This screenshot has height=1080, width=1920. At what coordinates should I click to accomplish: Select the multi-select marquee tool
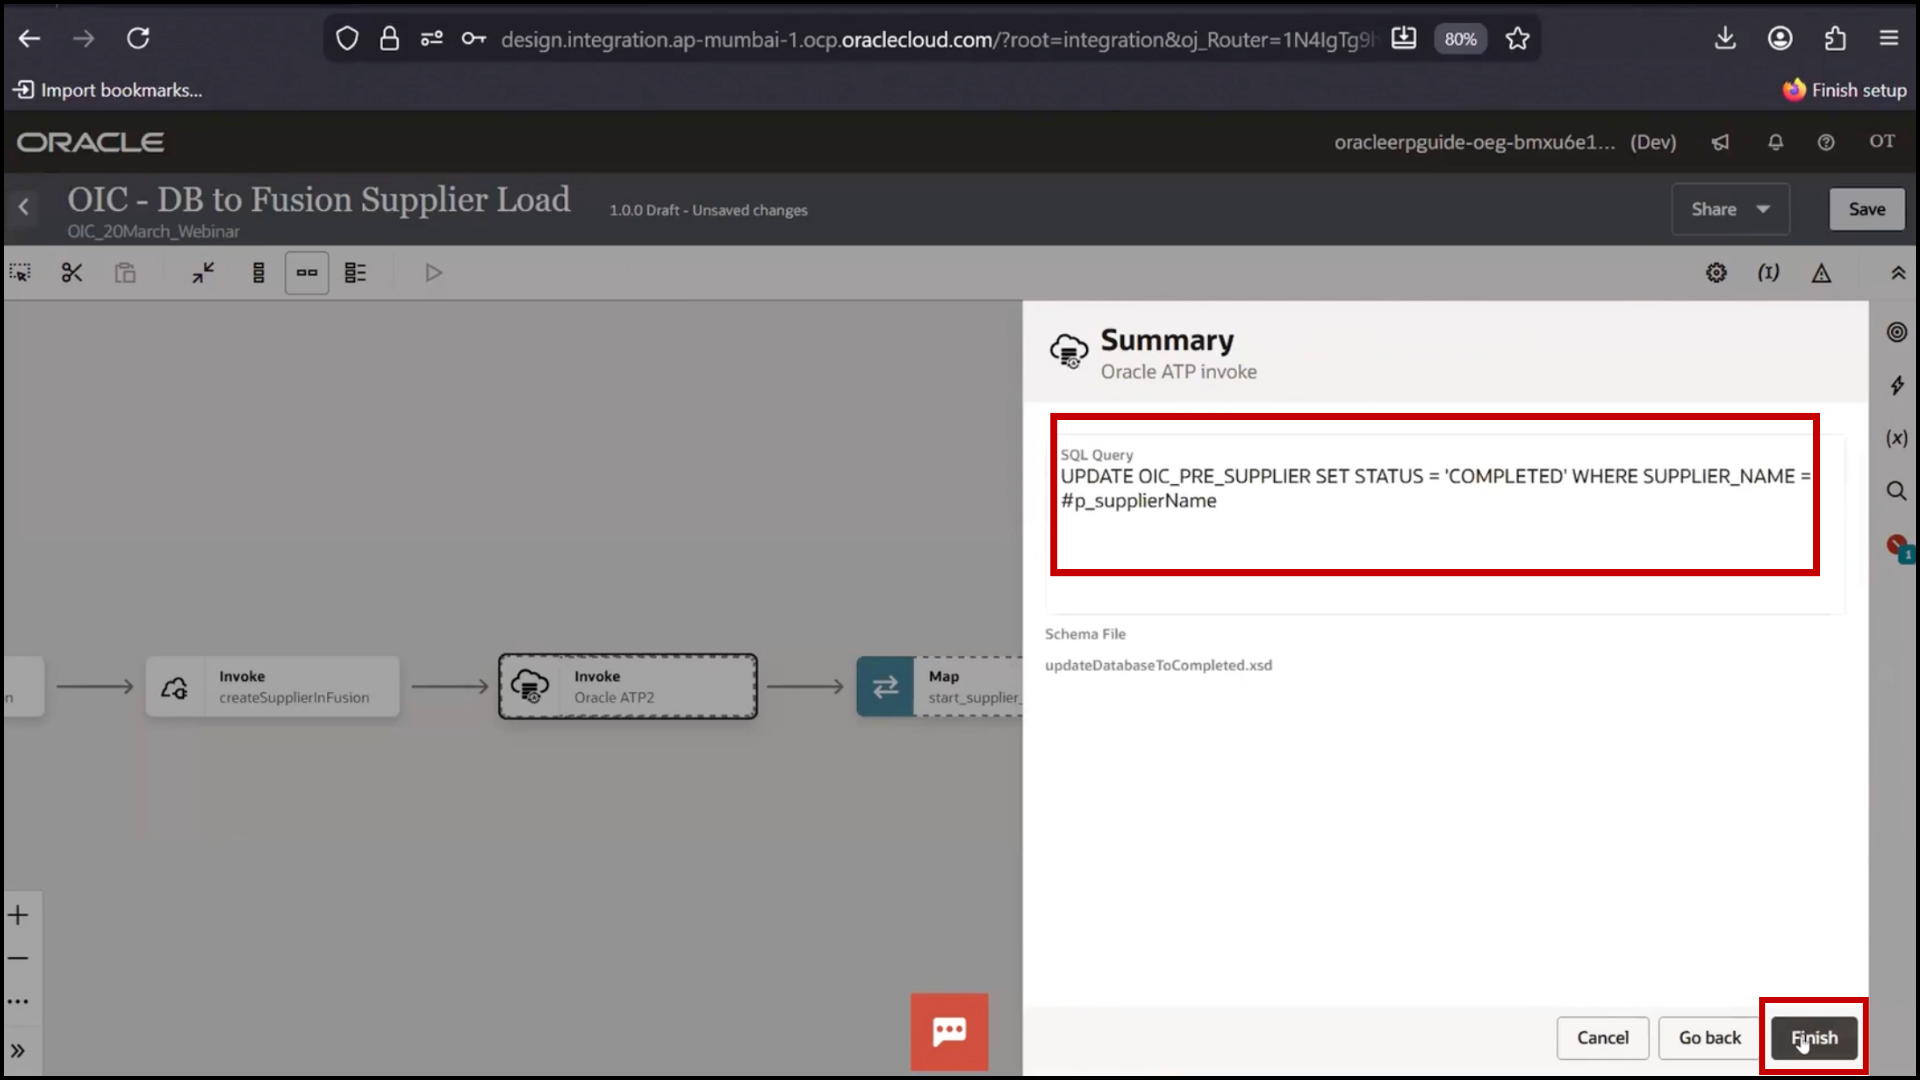pyautogui.click(x=20, y=273)
